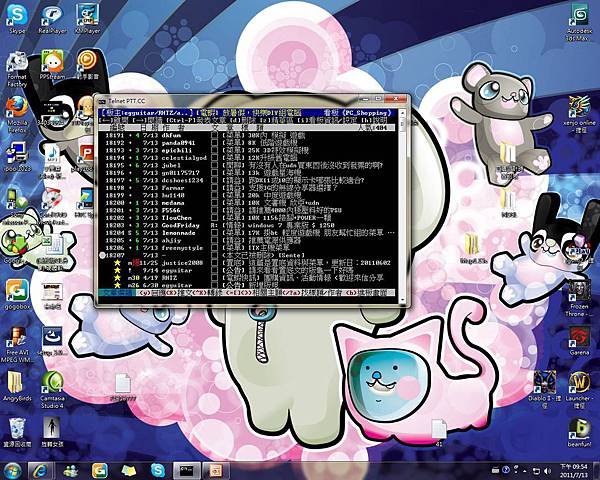Select post 18206 by freemystyle
600x480 pixels.
[x=246, y=248]
